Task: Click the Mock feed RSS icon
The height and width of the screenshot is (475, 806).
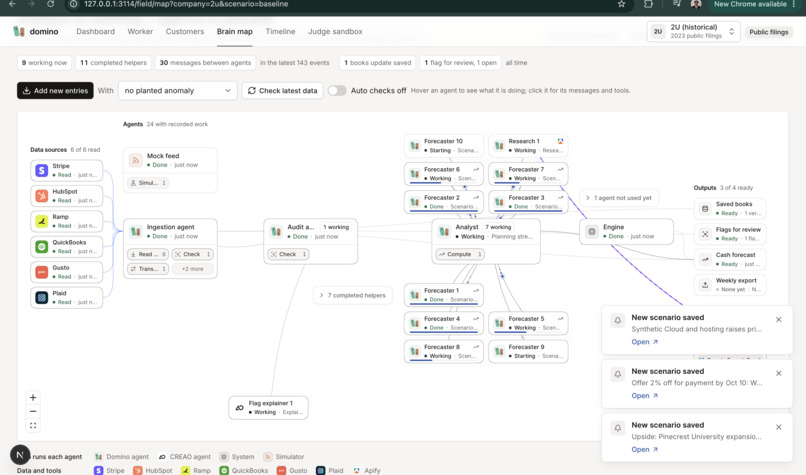Action: click(136, 160)
